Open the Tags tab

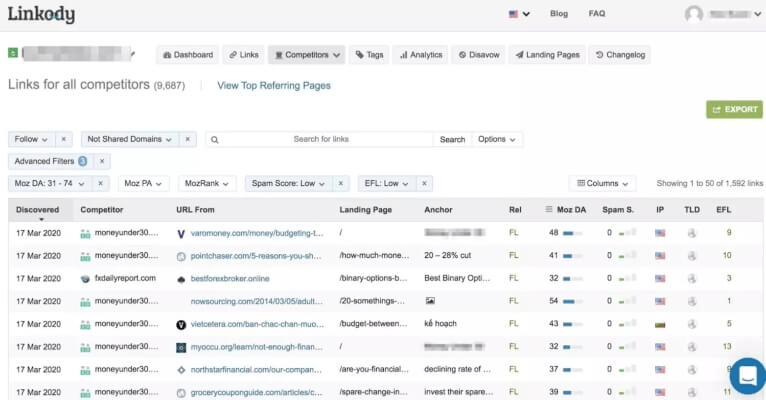click(x=369, y=55)
